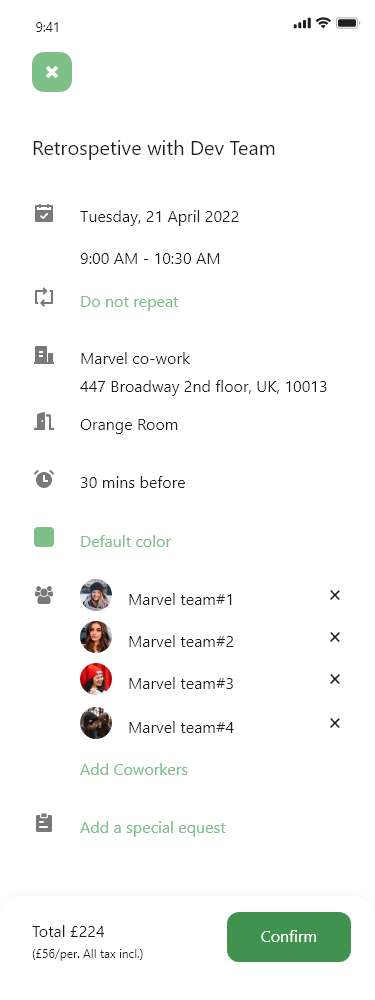Open the Do not repeat option
This screenshot has width=375, height=1000.
pyautogui.click(x=129, y=302)
